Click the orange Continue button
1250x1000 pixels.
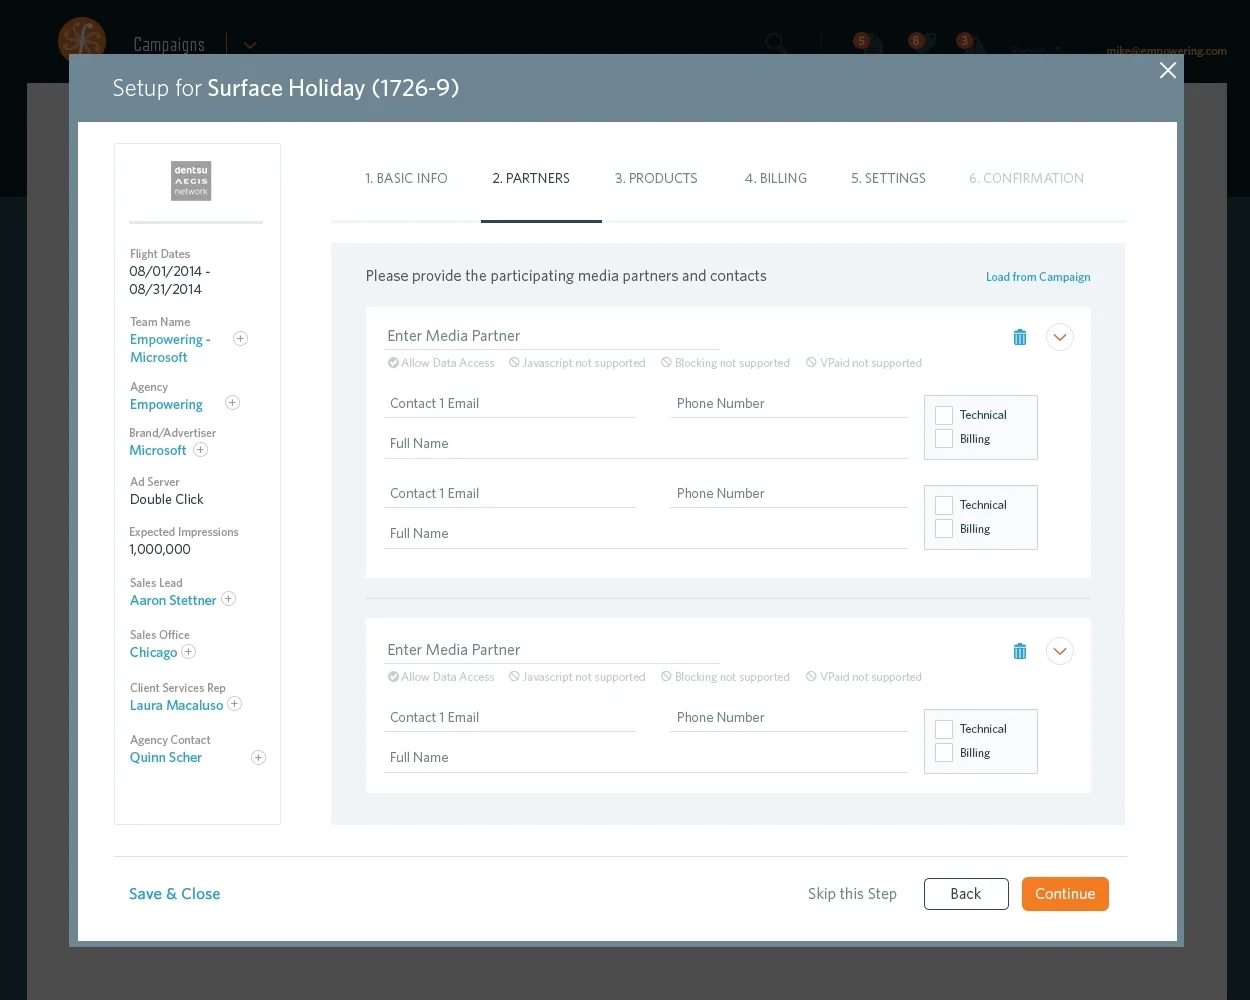pyautogui.click(x=1065, y=894)
